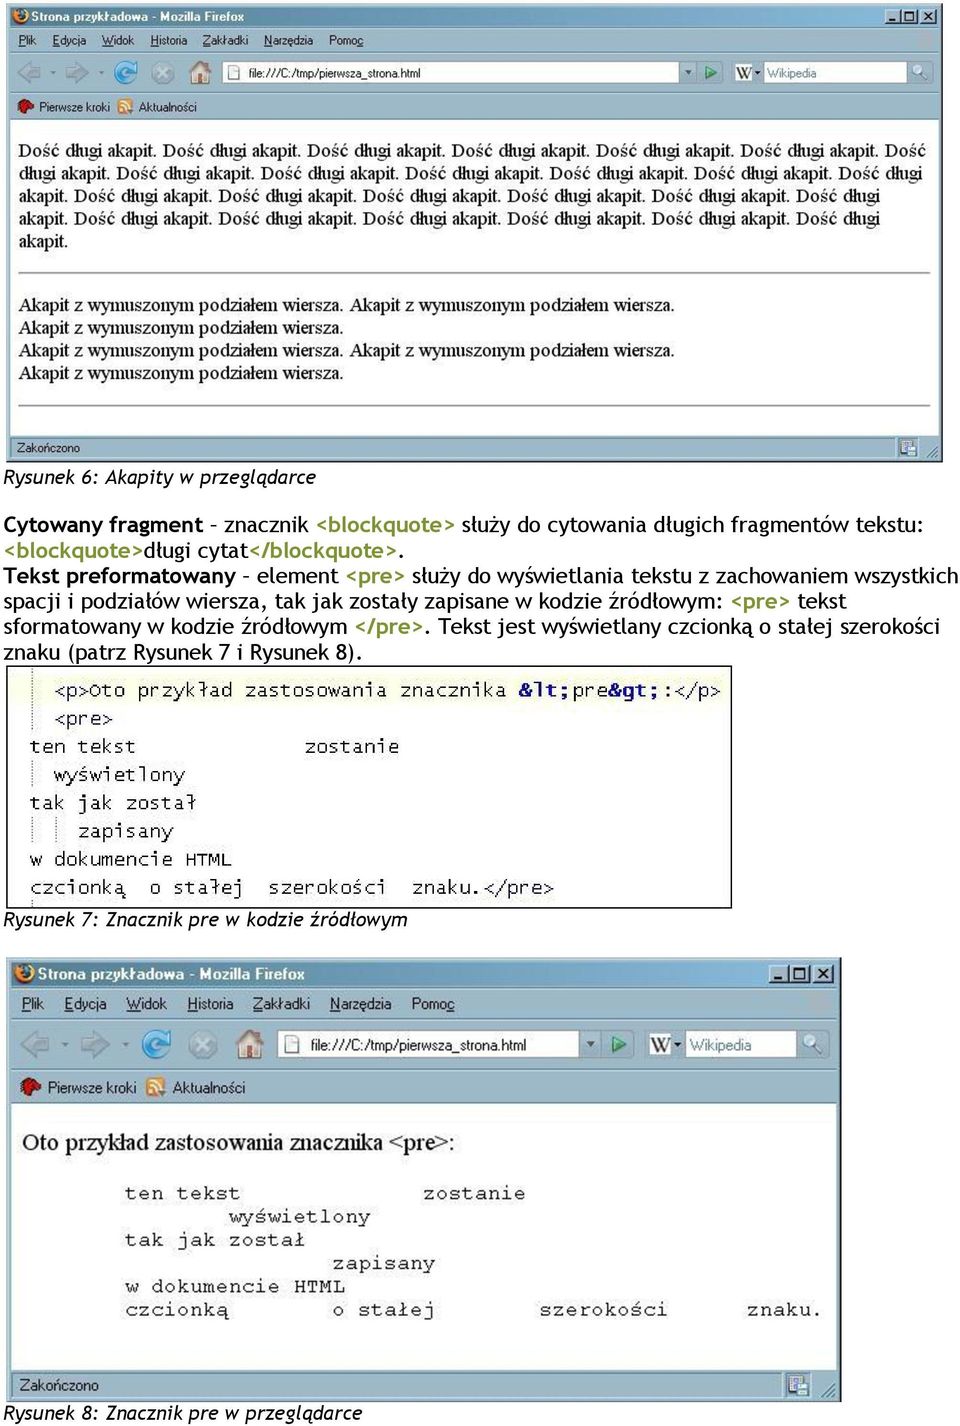Click forward arrow in Rysunek 6 Firefox window
Image resolution: width=960 pixels, height=1426 pixels.
[x=76, y=73]
